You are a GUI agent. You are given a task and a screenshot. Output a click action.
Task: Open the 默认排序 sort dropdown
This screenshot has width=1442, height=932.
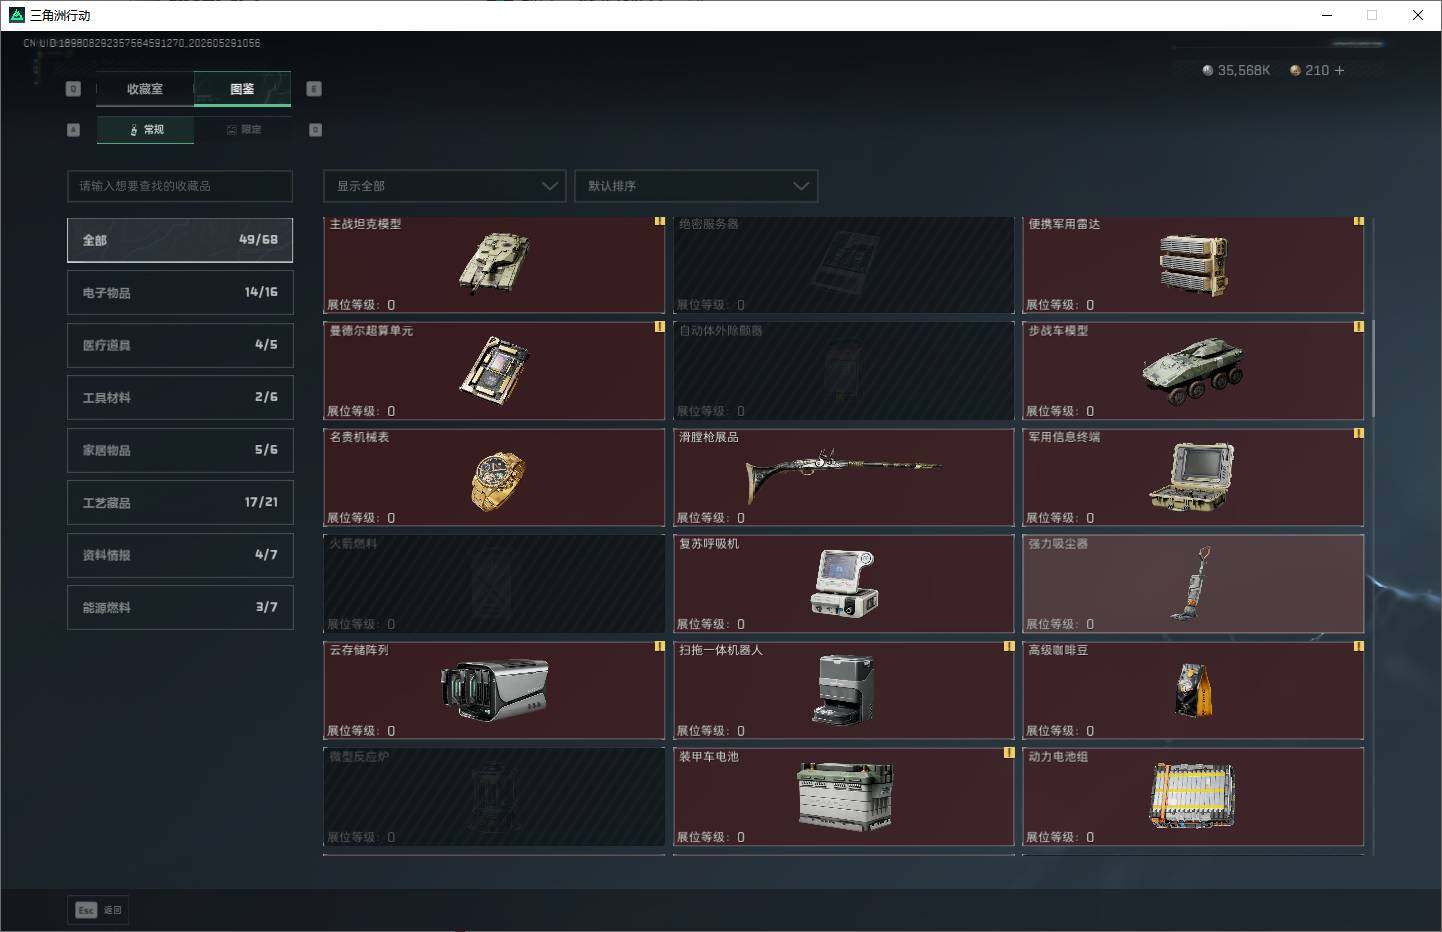[696, 186]
